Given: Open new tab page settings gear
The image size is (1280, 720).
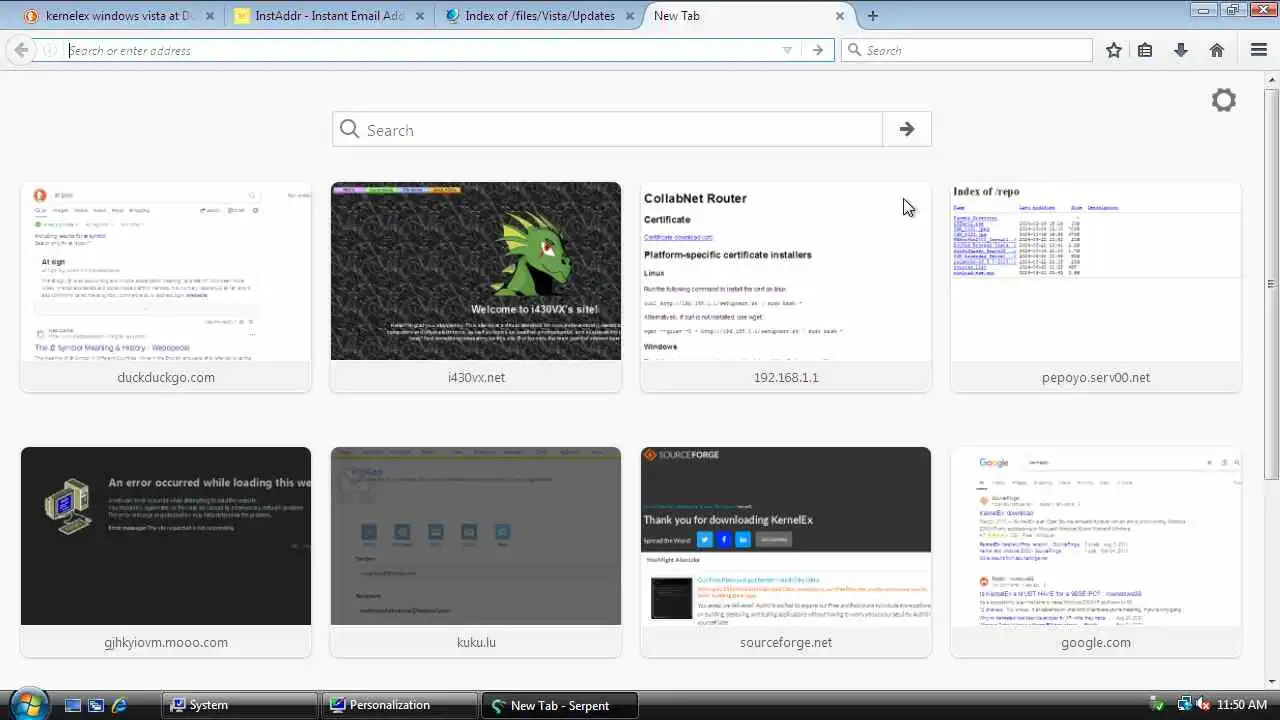Looking at the screenshot, I should [1224, 100].
